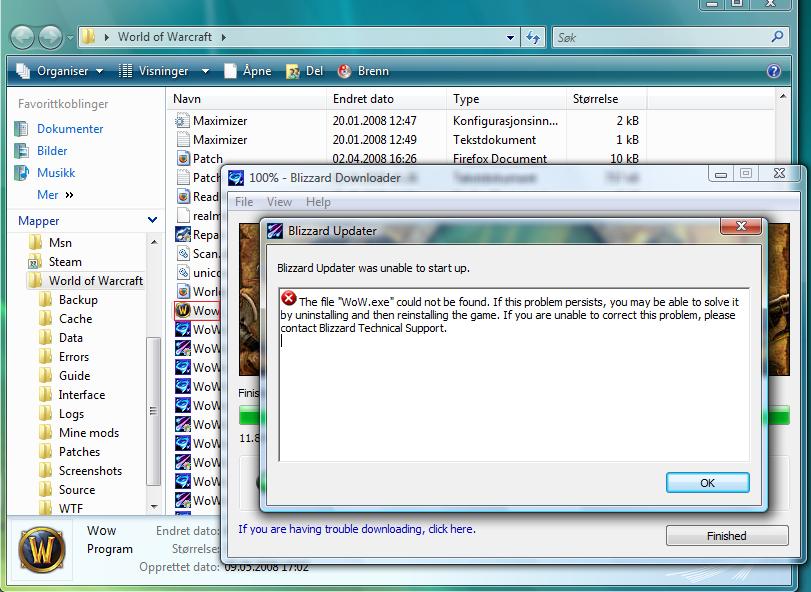Expand Mer favorites chevron
This screenshot has width=811, height=592.
69,195
